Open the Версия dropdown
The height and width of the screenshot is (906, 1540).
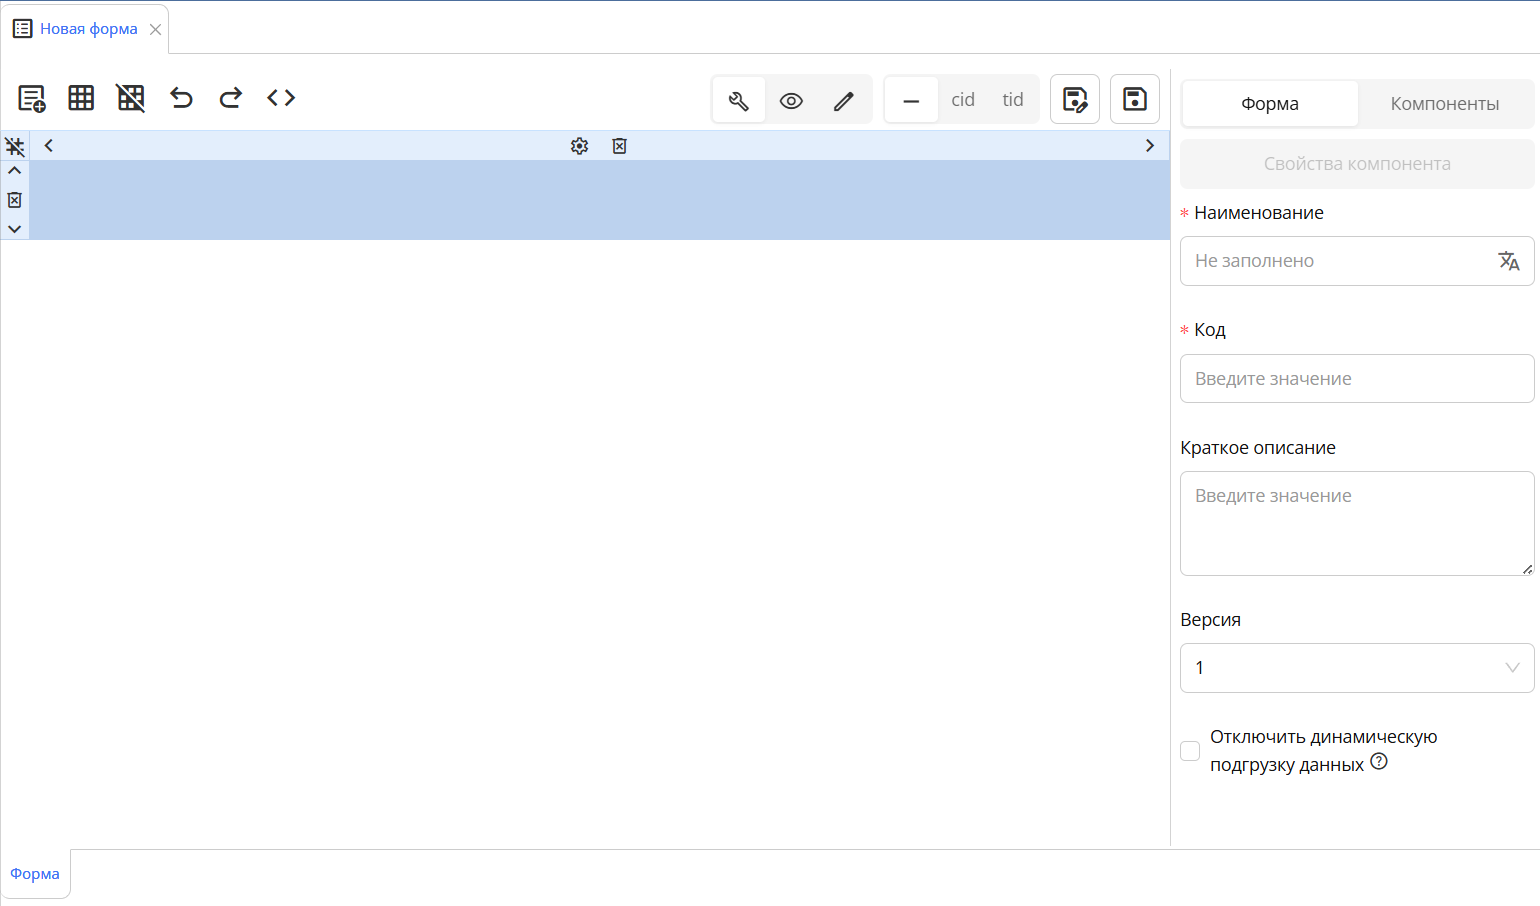point(1357,668)
